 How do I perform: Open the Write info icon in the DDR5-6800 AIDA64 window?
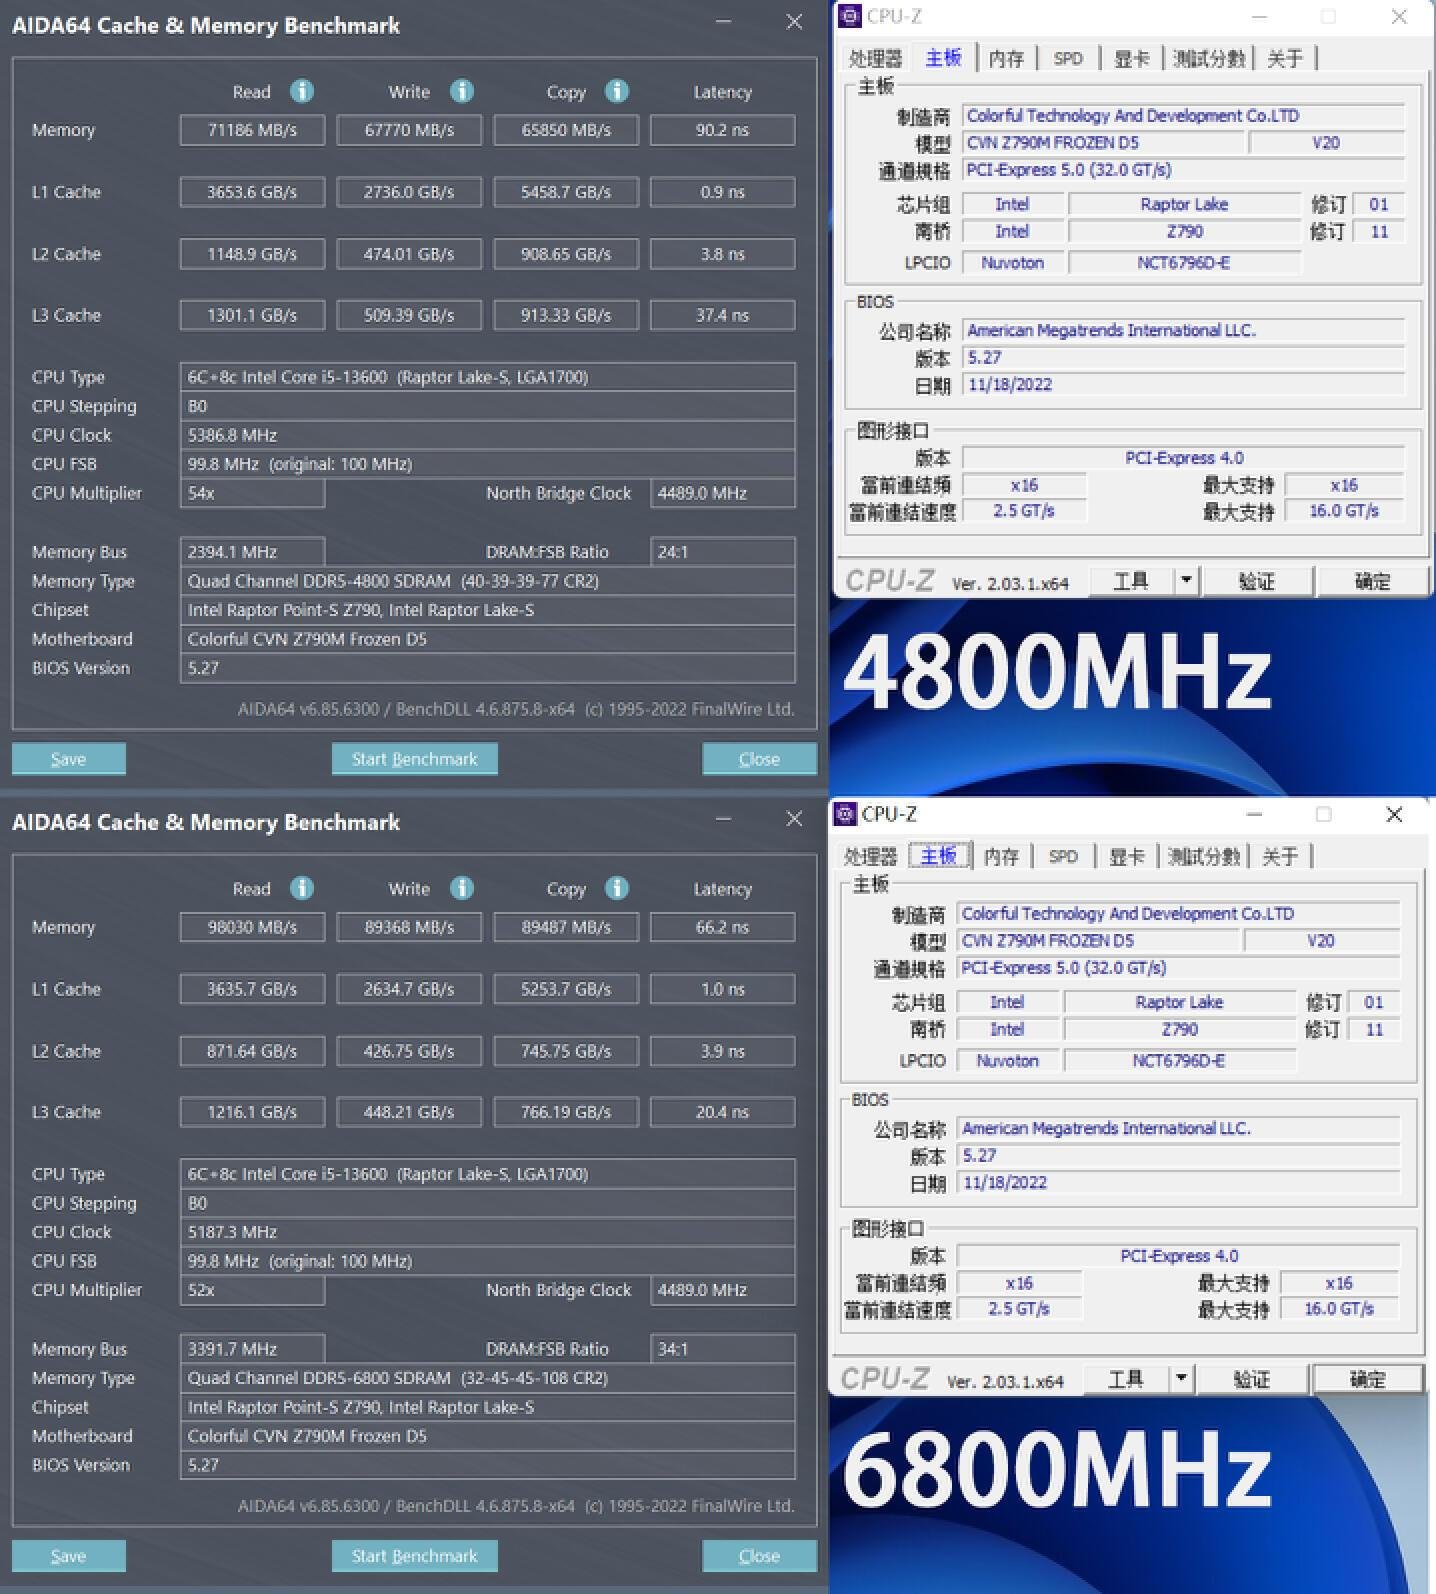(461, 888)
